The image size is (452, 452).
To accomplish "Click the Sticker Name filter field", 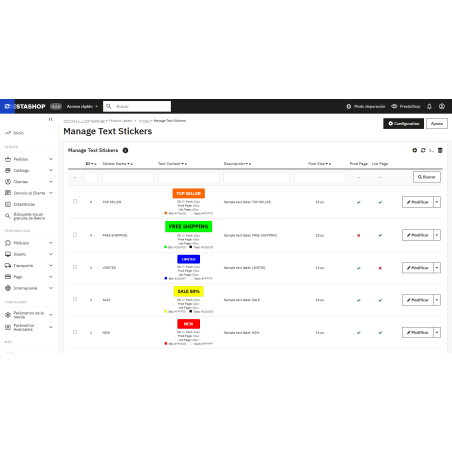I will 128,177.
